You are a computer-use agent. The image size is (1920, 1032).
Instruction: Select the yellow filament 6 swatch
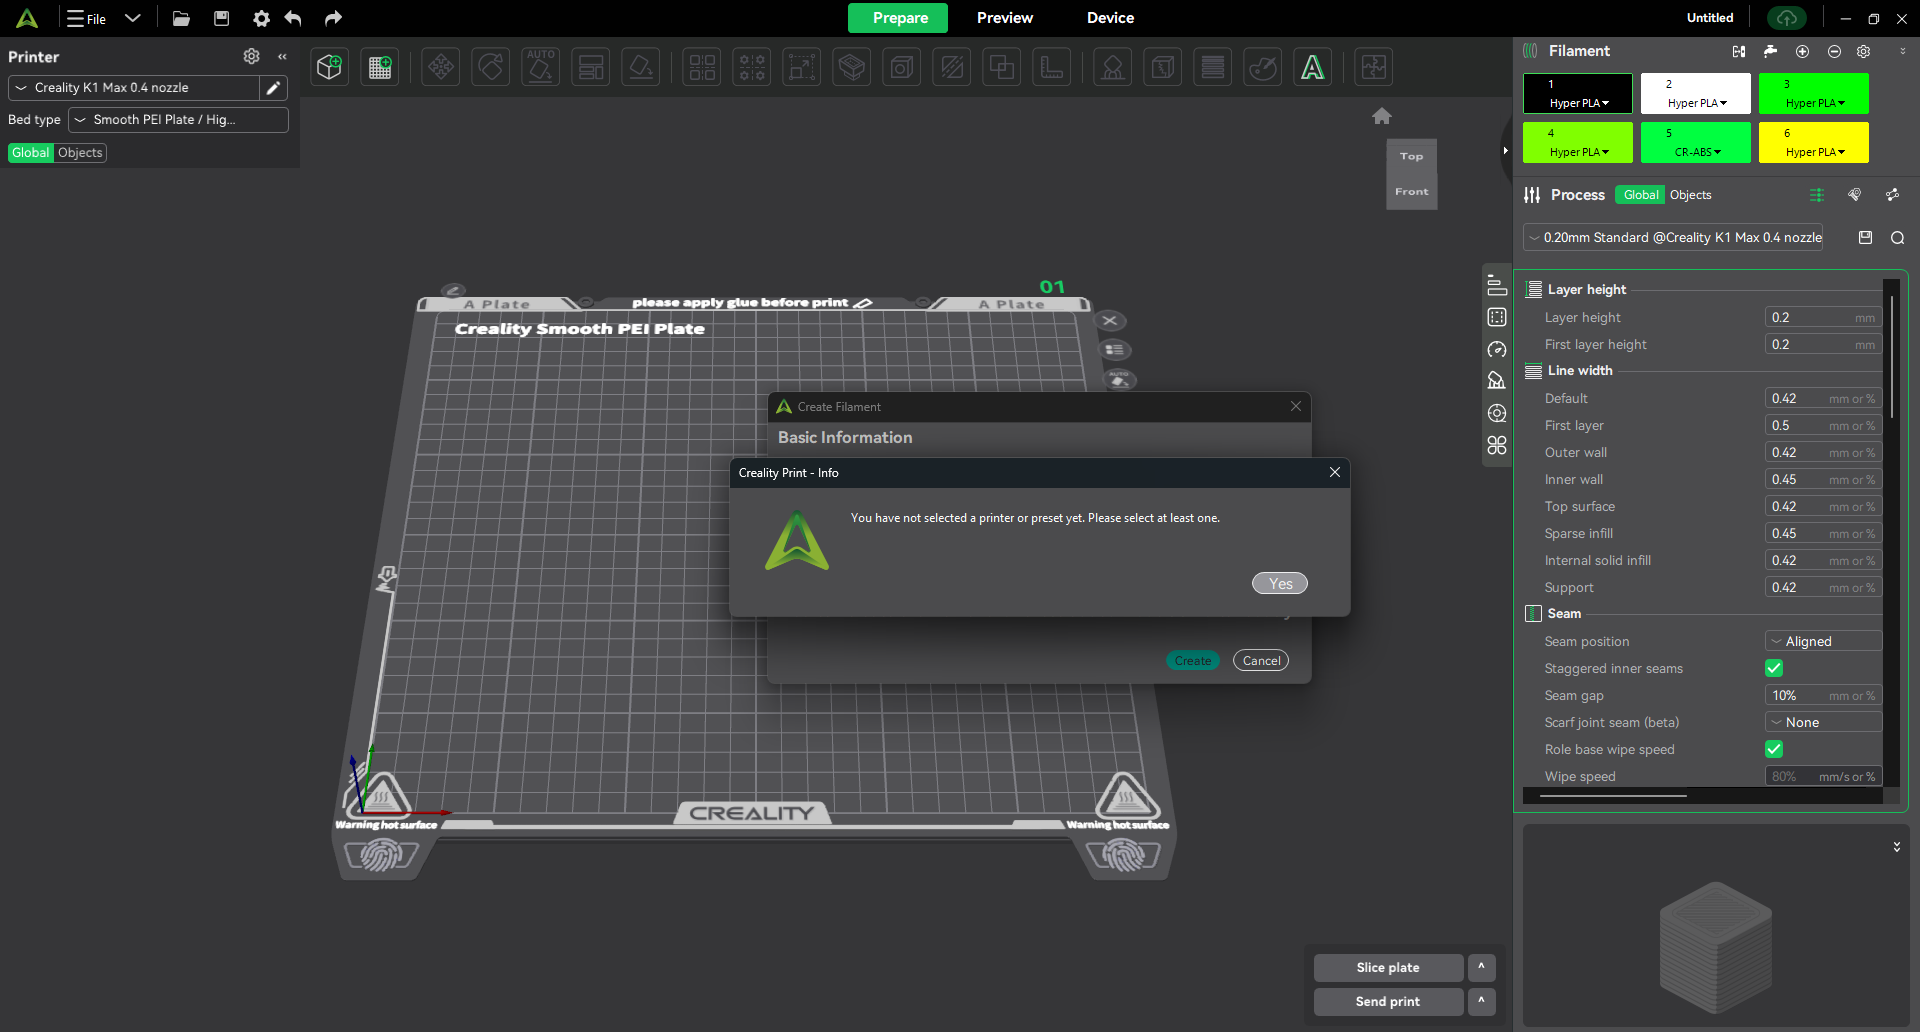[1813, 142]
